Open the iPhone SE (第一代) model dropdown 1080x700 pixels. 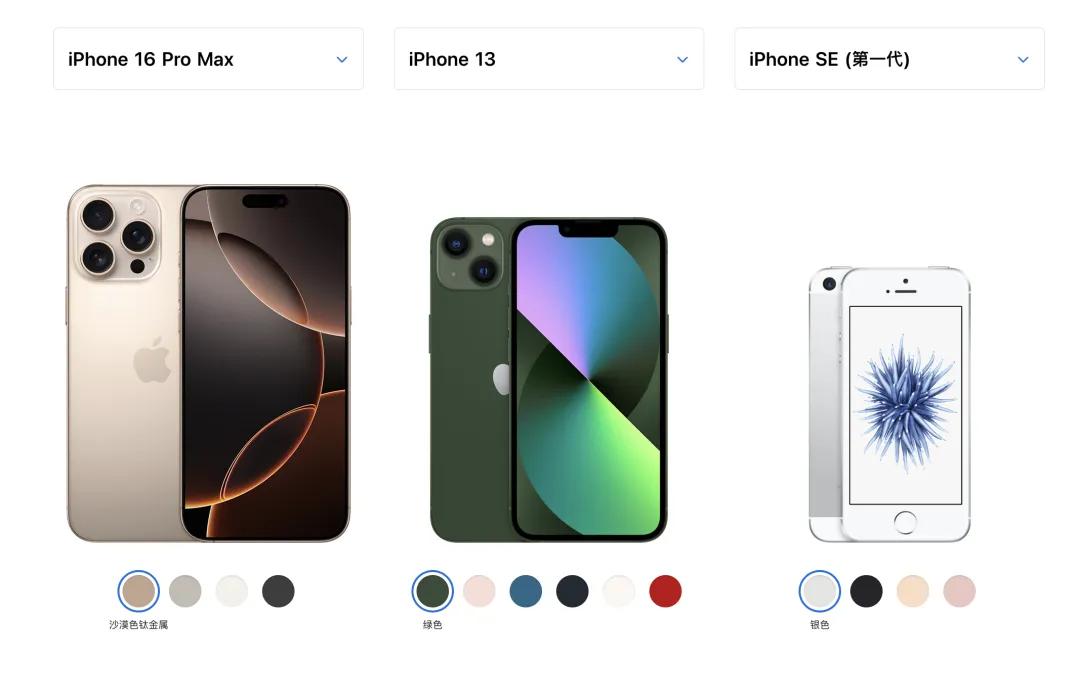[889, 59]
